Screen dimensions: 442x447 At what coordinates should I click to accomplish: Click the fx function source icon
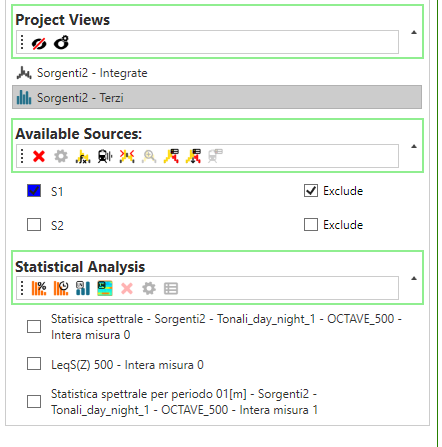click(x=83, y=156)
